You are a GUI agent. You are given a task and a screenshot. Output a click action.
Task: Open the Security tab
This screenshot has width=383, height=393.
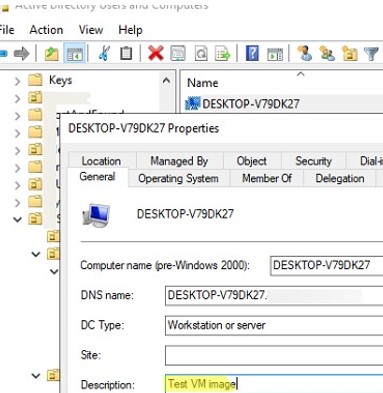click(x=313, y=161)
